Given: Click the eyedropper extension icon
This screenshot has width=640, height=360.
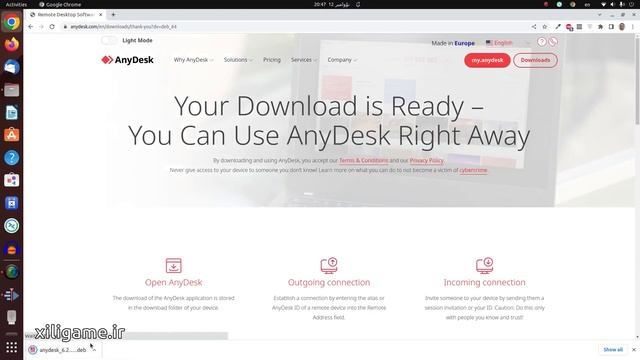Looking at the screenshot, I should (558, 27).
